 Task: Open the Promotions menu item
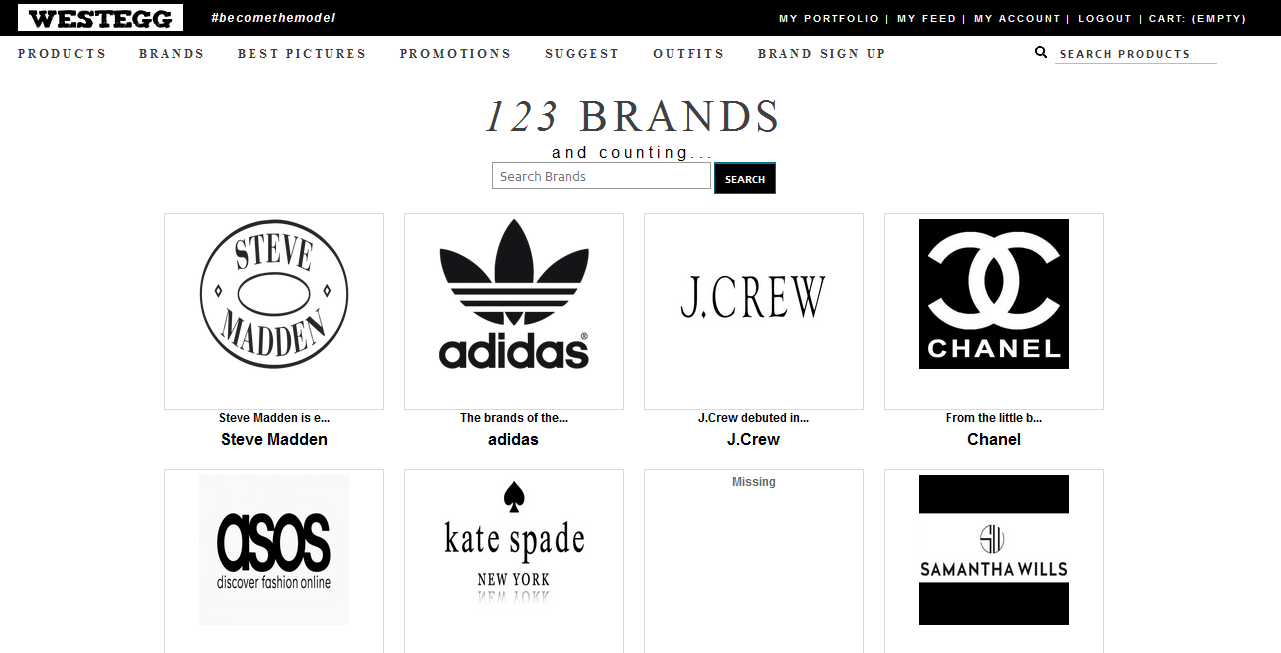point(455,54)
